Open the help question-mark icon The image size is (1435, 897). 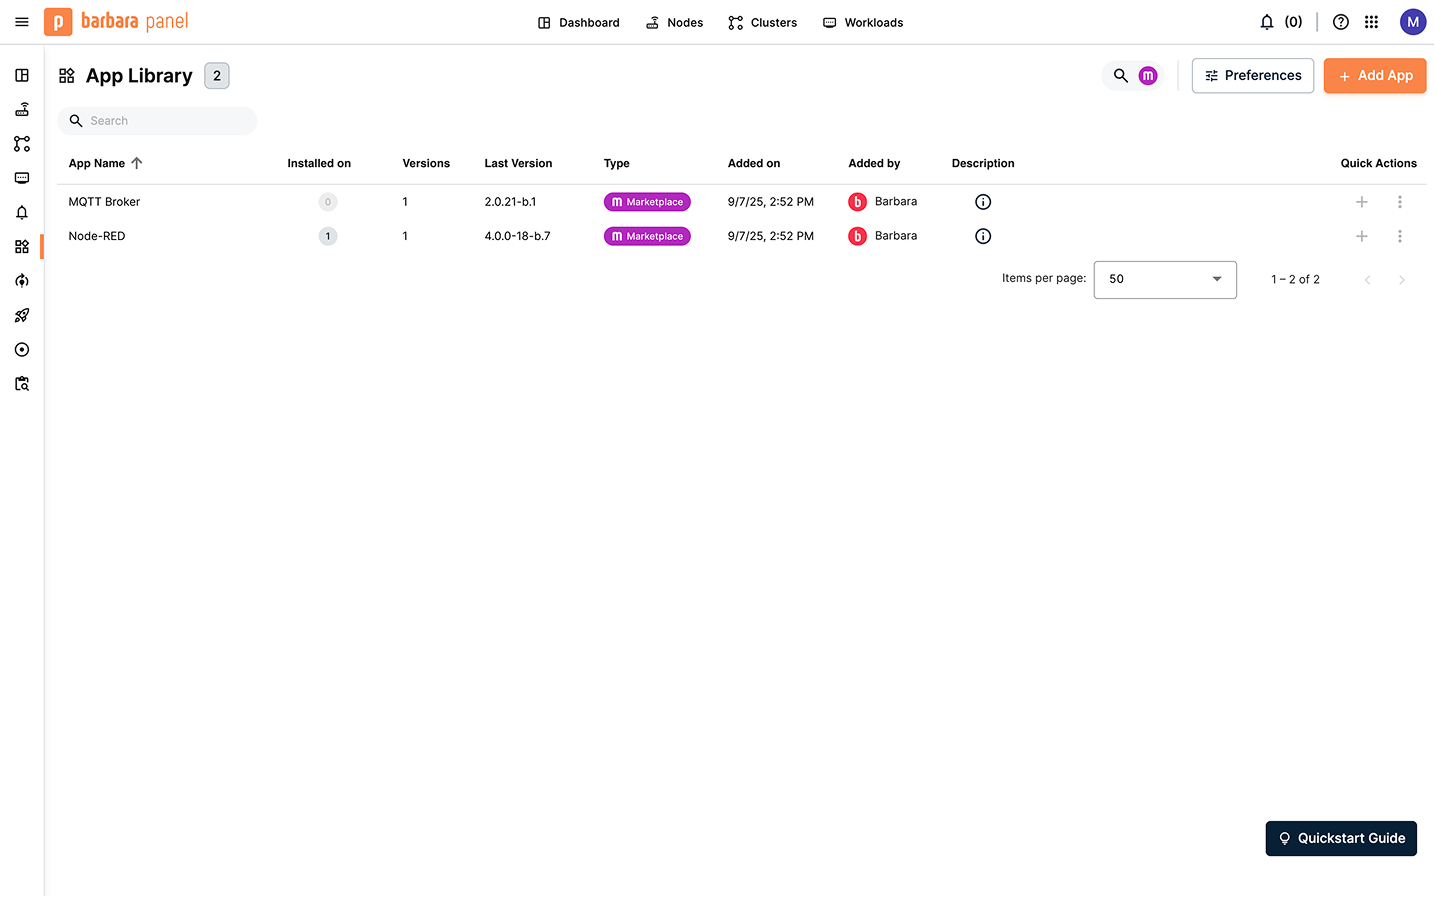pyautogui.click(x=1340, y=21)
